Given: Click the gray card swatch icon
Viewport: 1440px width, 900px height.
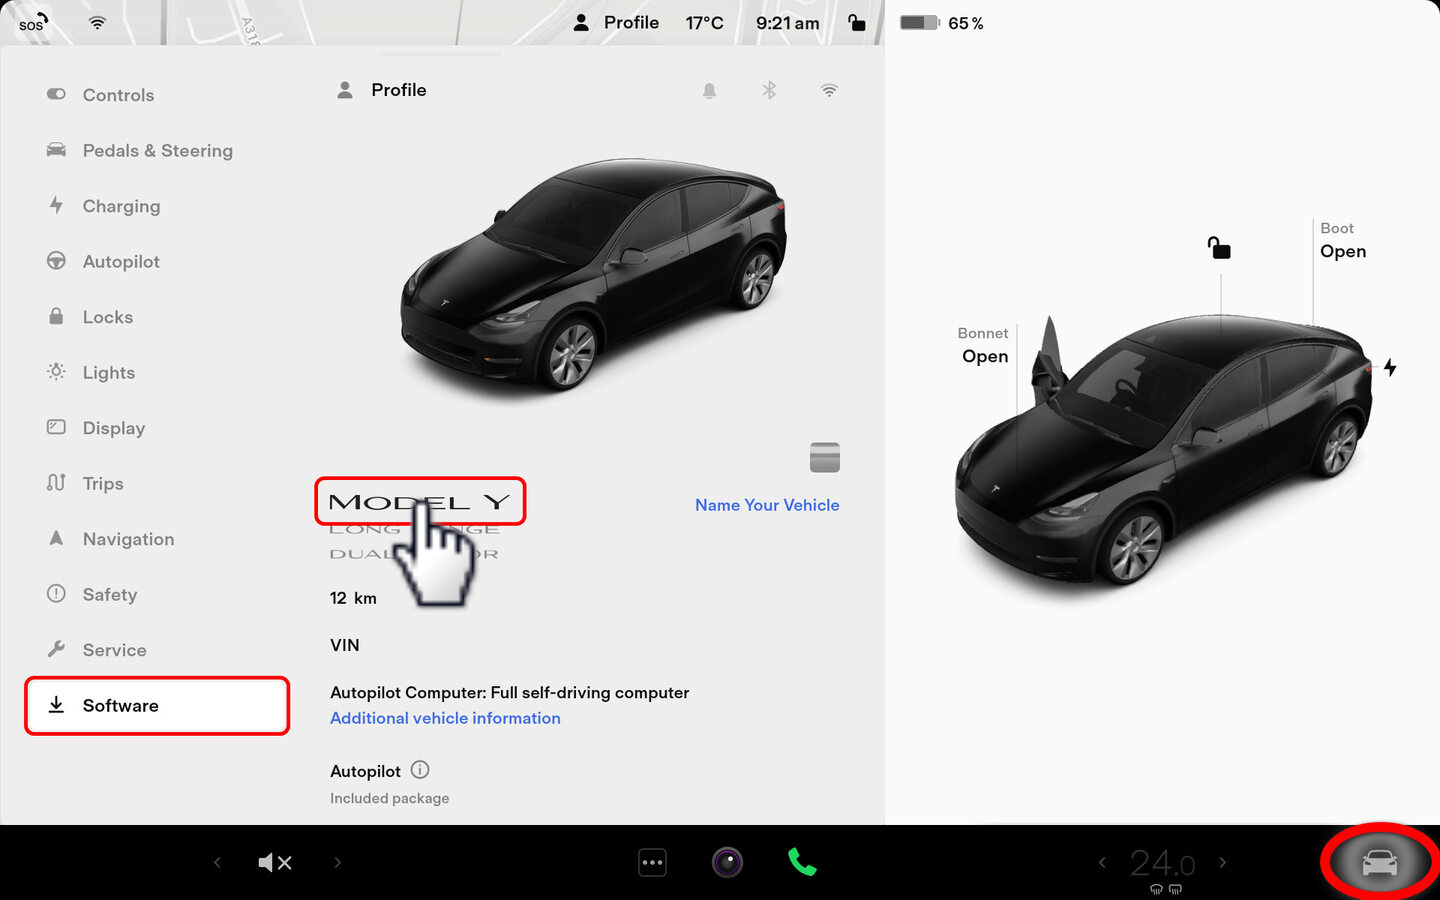Looking at the screenshot, I should click(x=824, y=457).
